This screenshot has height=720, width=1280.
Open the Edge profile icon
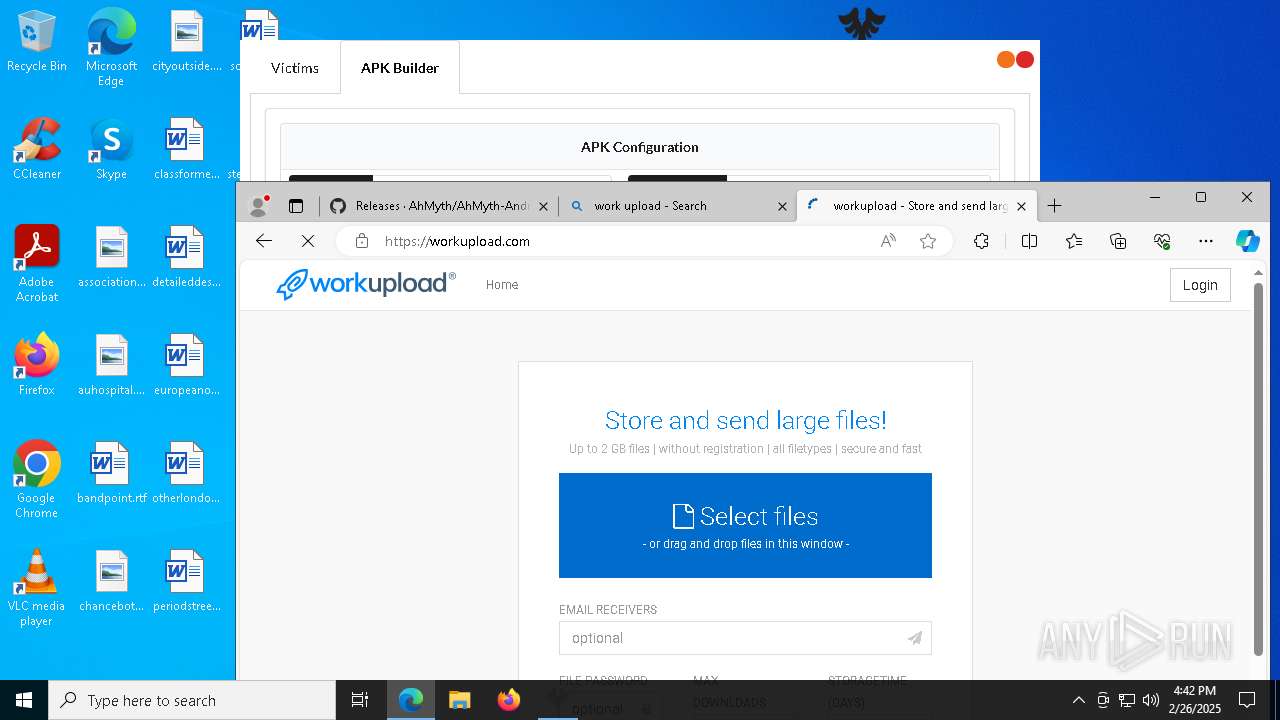pos(259,206)
